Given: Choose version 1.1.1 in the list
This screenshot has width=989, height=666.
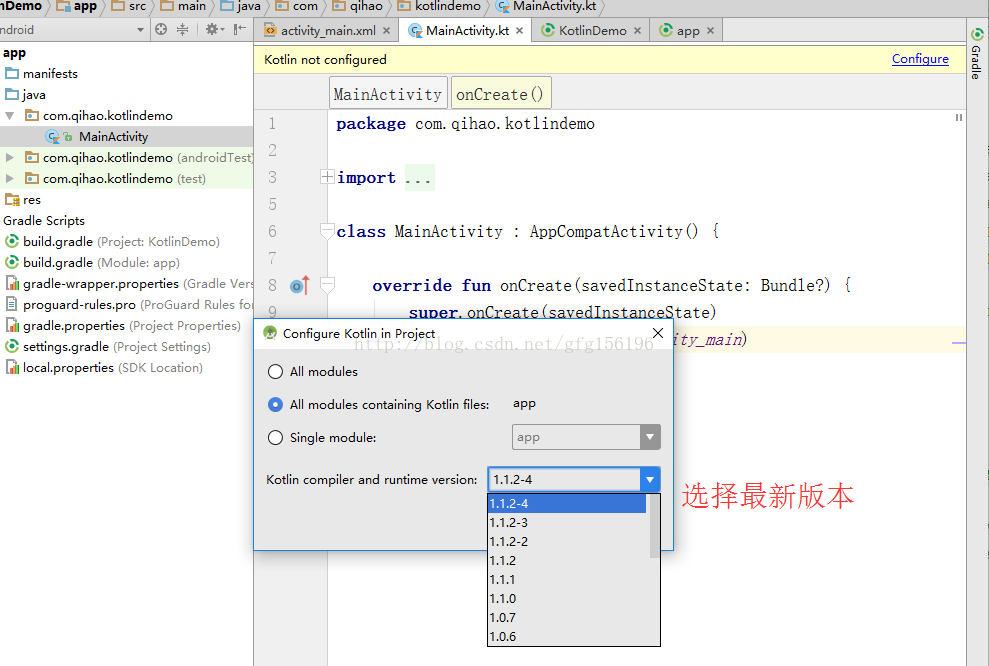Looking at the screenshot, I should coord(567,579).
